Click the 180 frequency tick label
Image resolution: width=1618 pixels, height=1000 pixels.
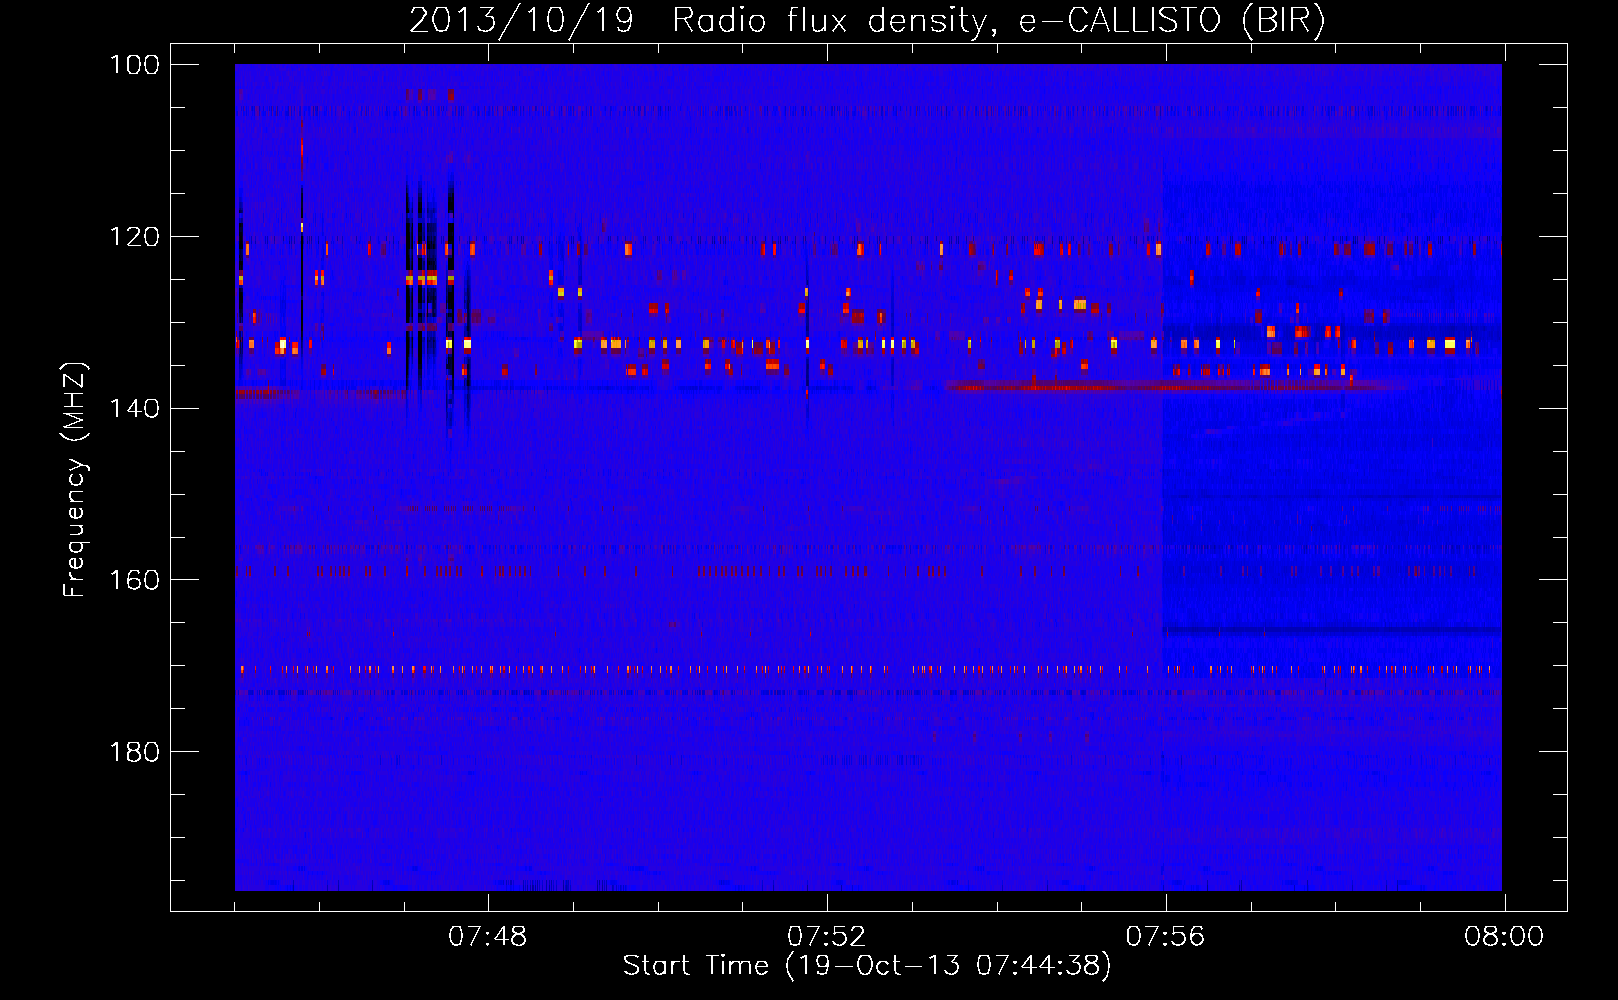tap(135, 752)
